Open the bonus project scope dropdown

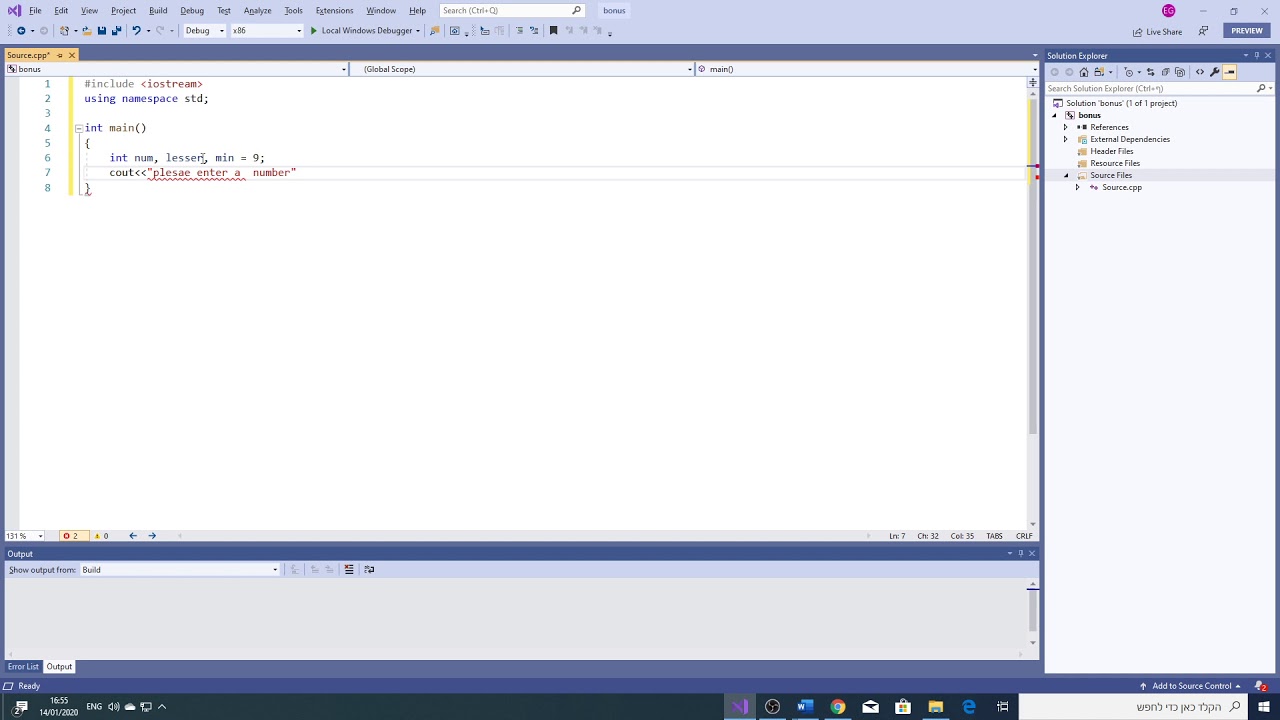click(x=176, y=69)
